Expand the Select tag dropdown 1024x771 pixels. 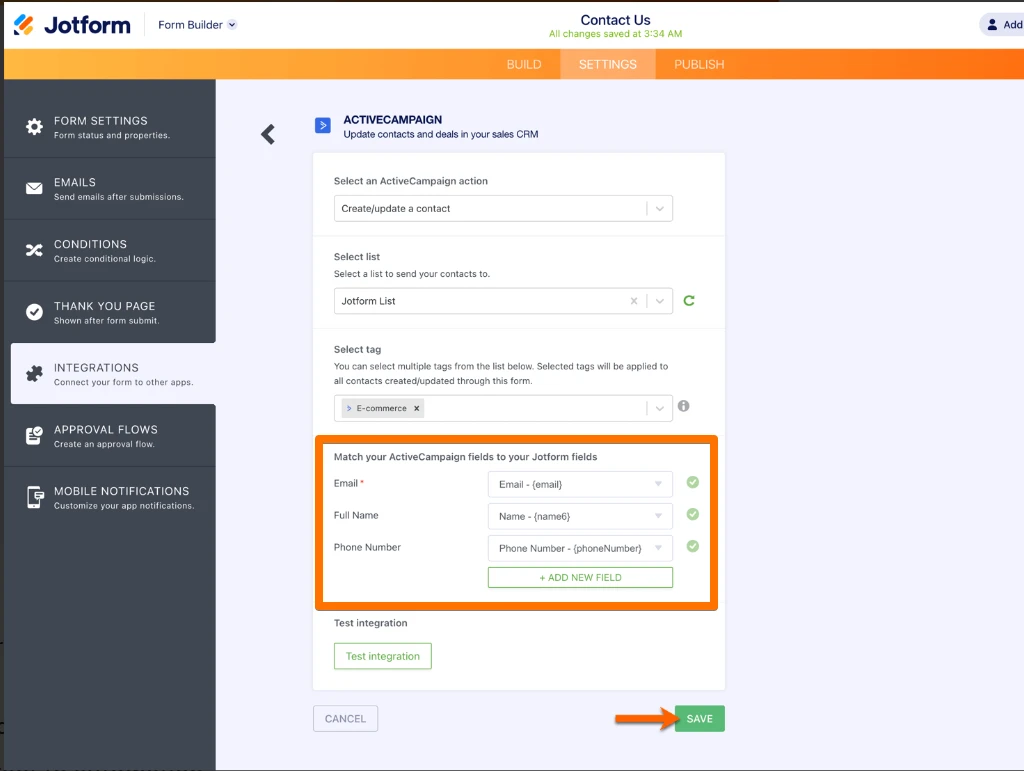659,407
